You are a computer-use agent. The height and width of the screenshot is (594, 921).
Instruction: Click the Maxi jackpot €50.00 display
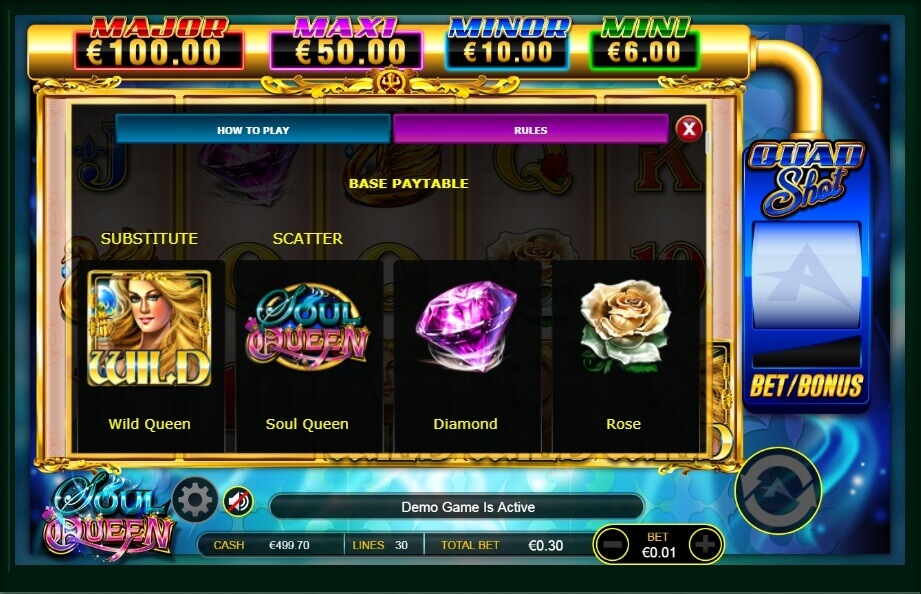[x=346, y=52]
